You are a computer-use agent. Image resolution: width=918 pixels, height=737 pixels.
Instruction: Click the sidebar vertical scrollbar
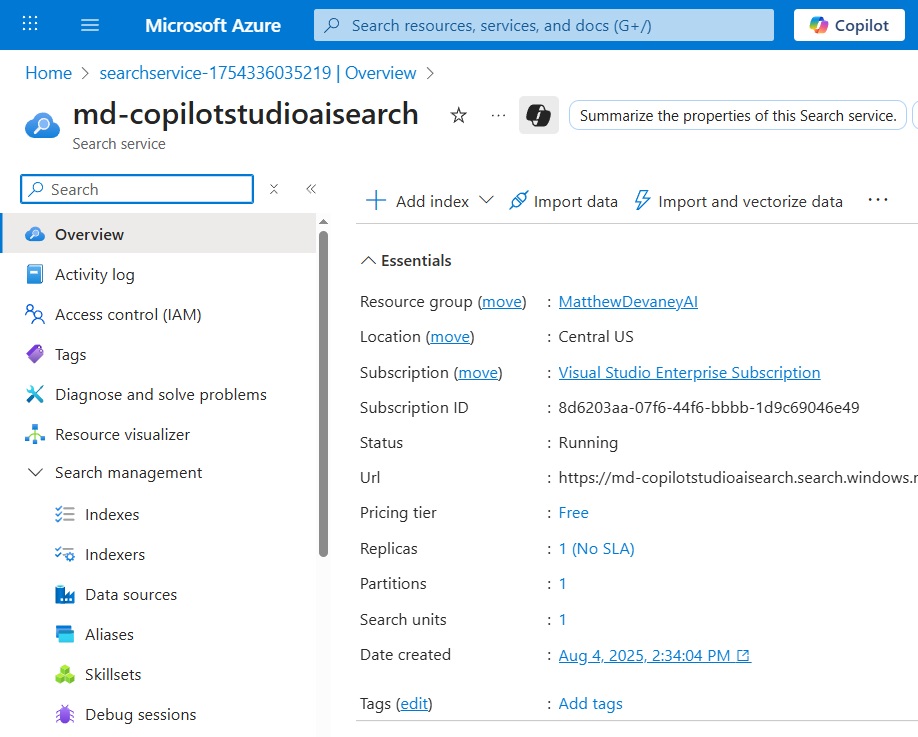click(x=323, y=393)
